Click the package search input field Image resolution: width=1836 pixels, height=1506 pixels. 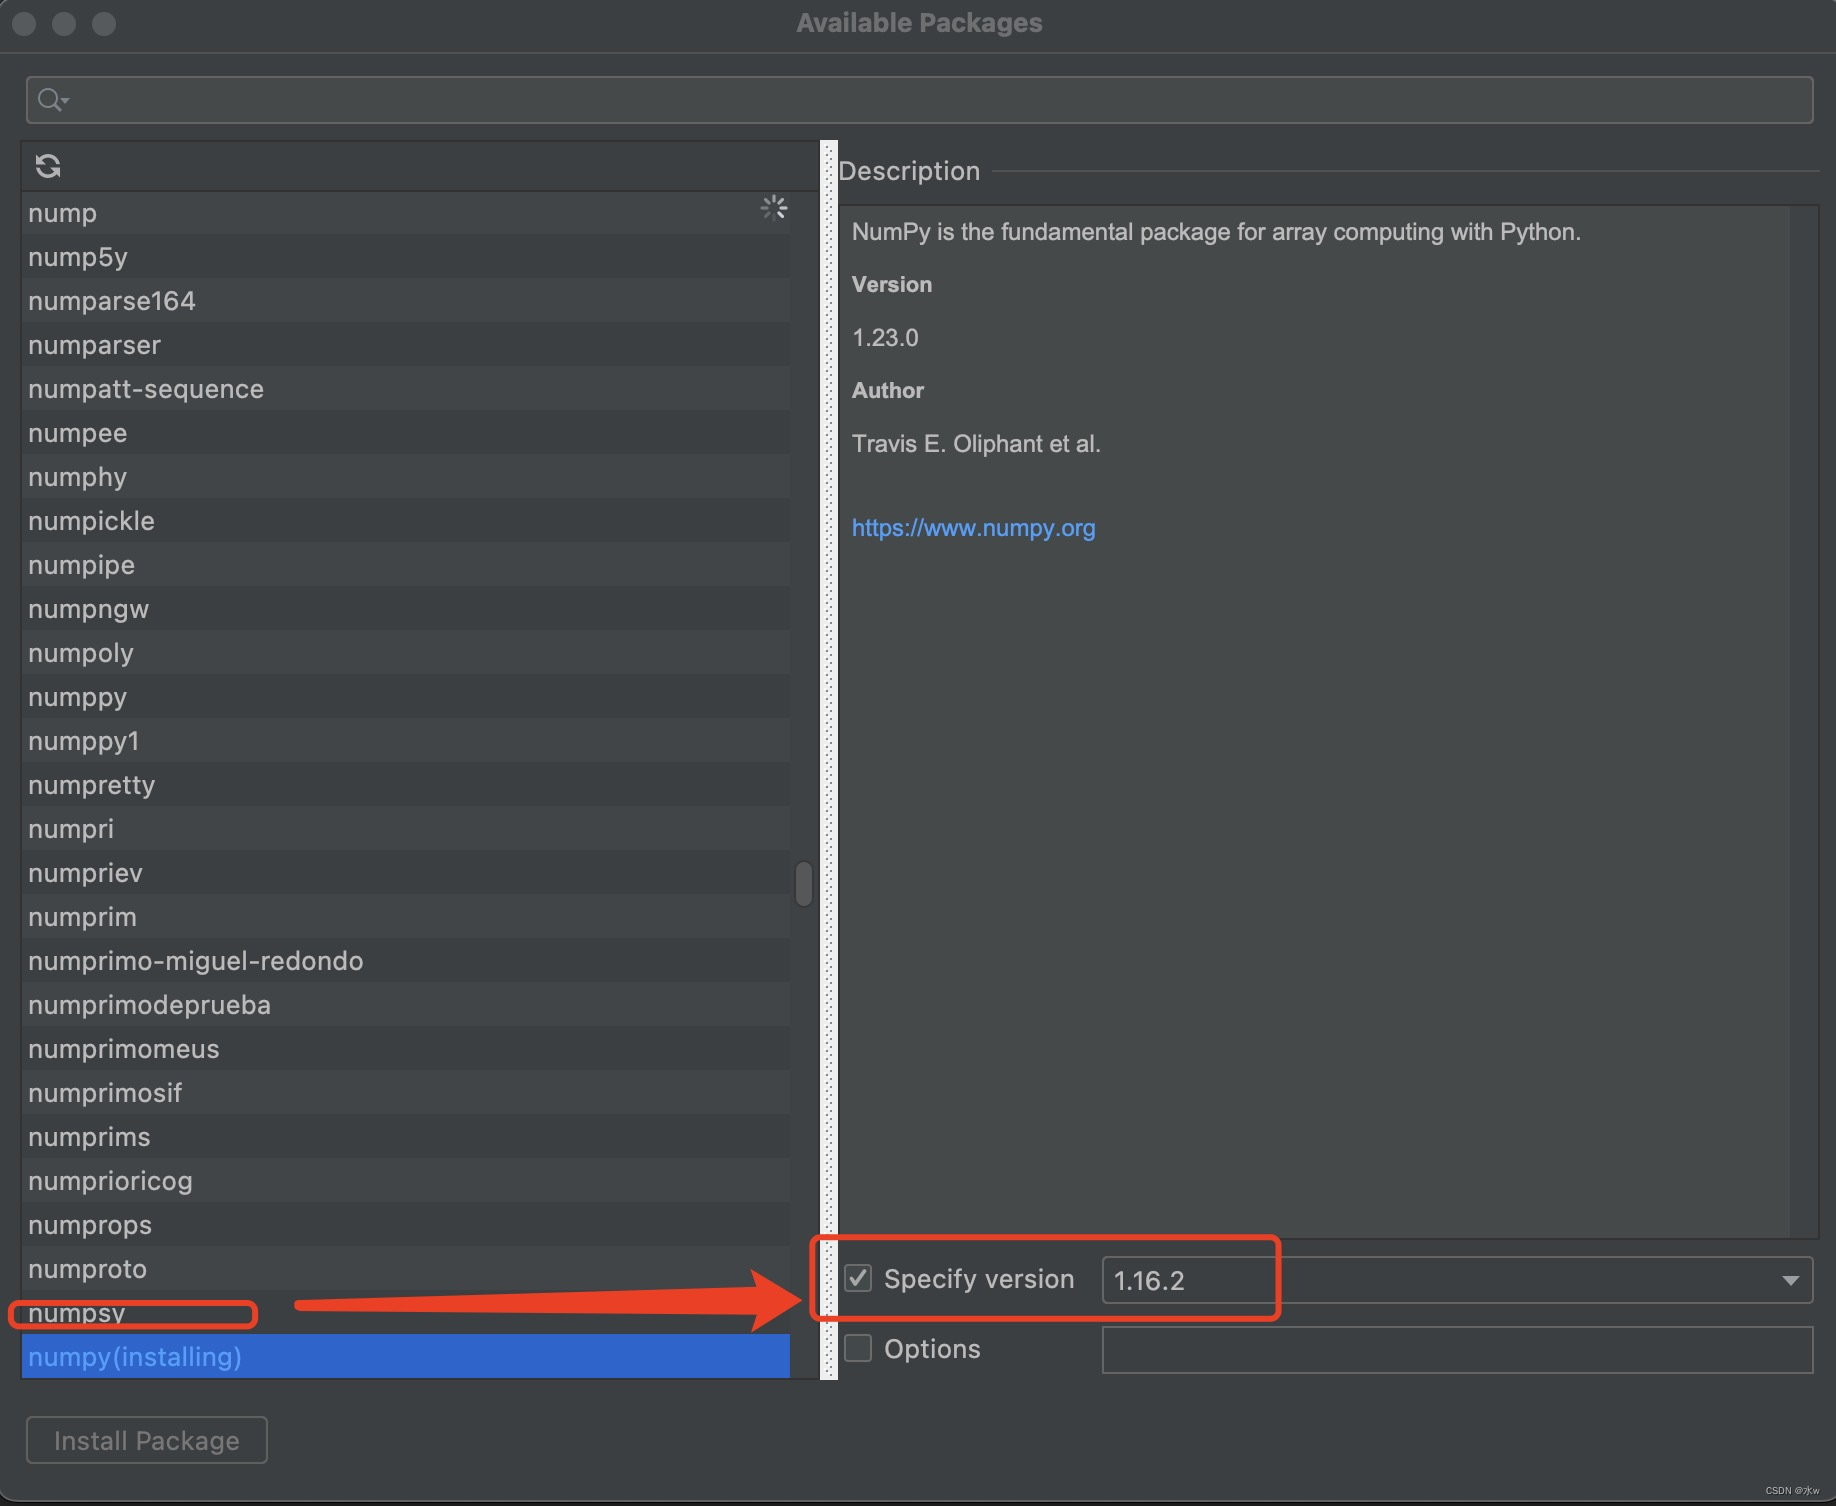point(919,100)
